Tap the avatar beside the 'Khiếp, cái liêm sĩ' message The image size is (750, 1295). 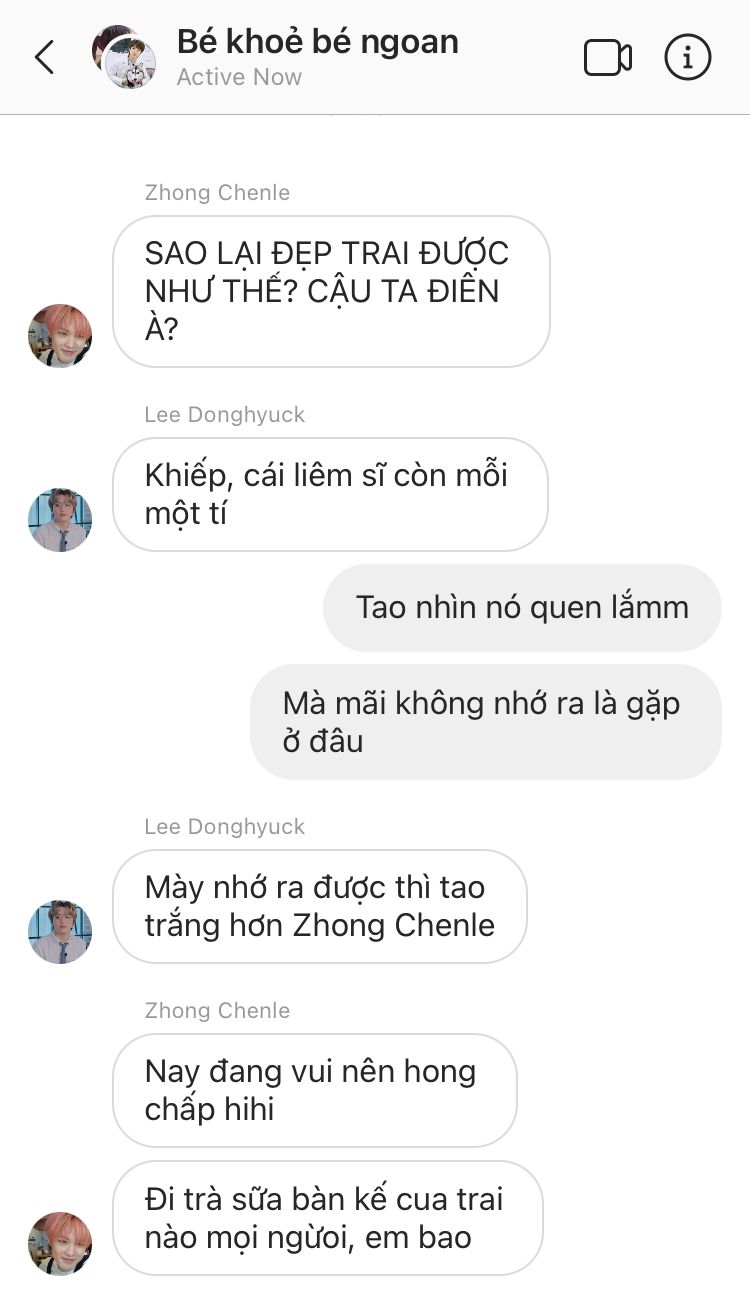60,520
